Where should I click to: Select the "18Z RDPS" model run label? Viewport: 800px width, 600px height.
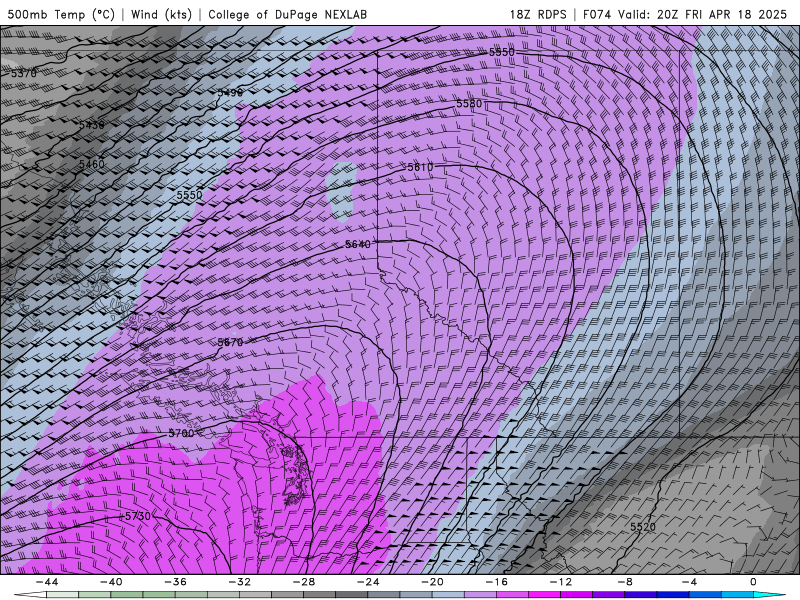(x=538, y=14)
